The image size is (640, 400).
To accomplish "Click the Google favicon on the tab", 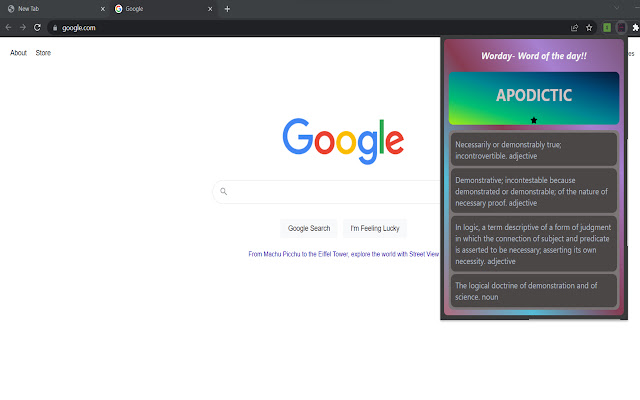I will [x=118, y=9].
